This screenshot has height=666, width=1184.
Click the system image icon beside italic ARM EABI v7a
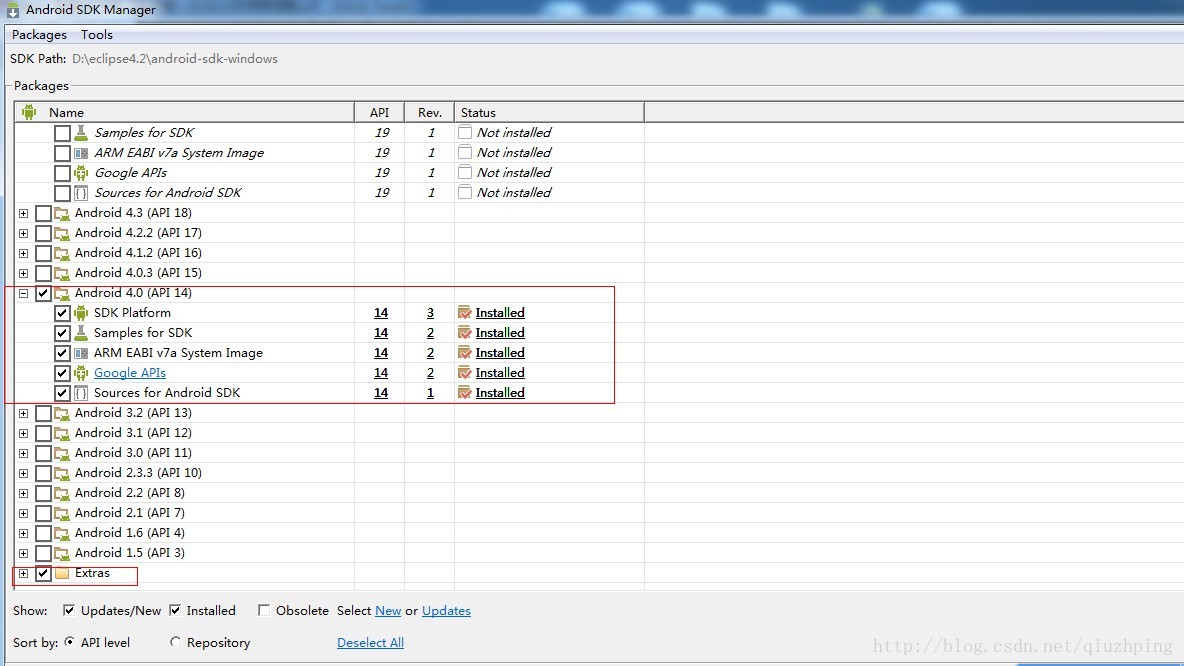pos(81,153)
